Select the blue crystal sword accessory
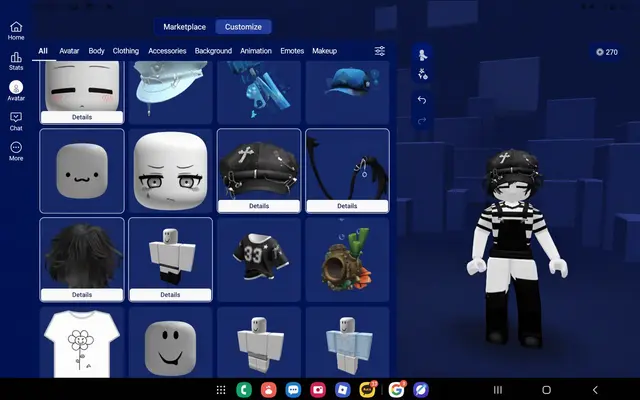This screenshot has width=640, height=400. (x=259, y=91)
